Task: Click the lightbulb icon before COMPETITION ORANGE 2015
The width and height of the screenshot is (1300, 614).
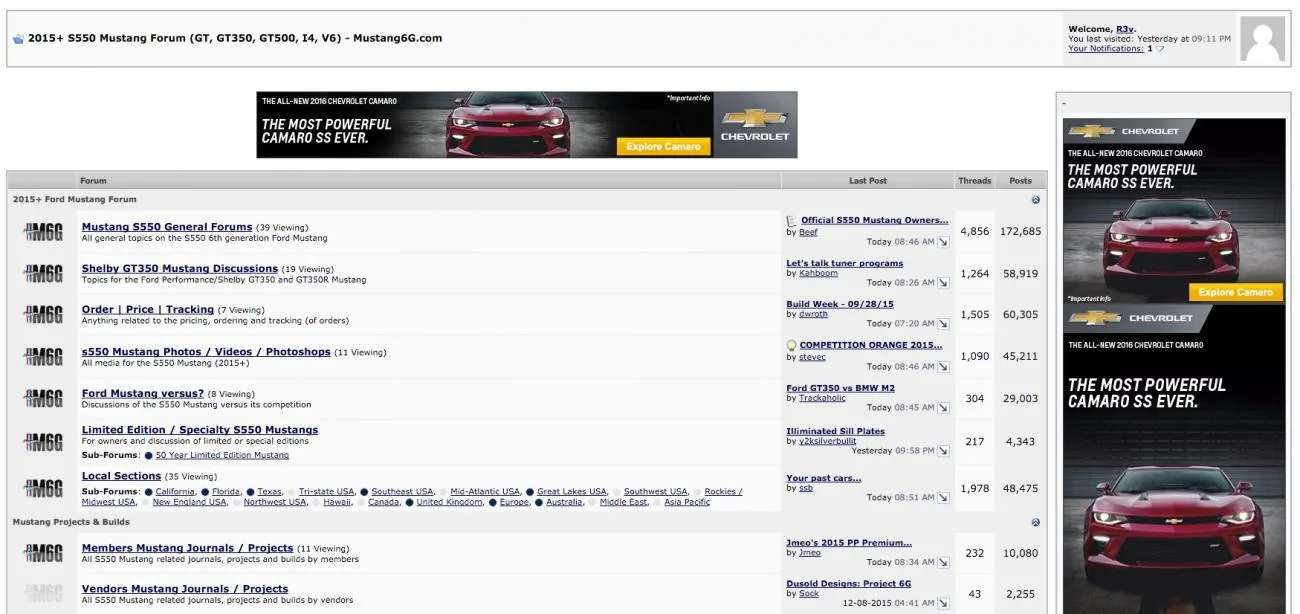Action: coord(792,345)
